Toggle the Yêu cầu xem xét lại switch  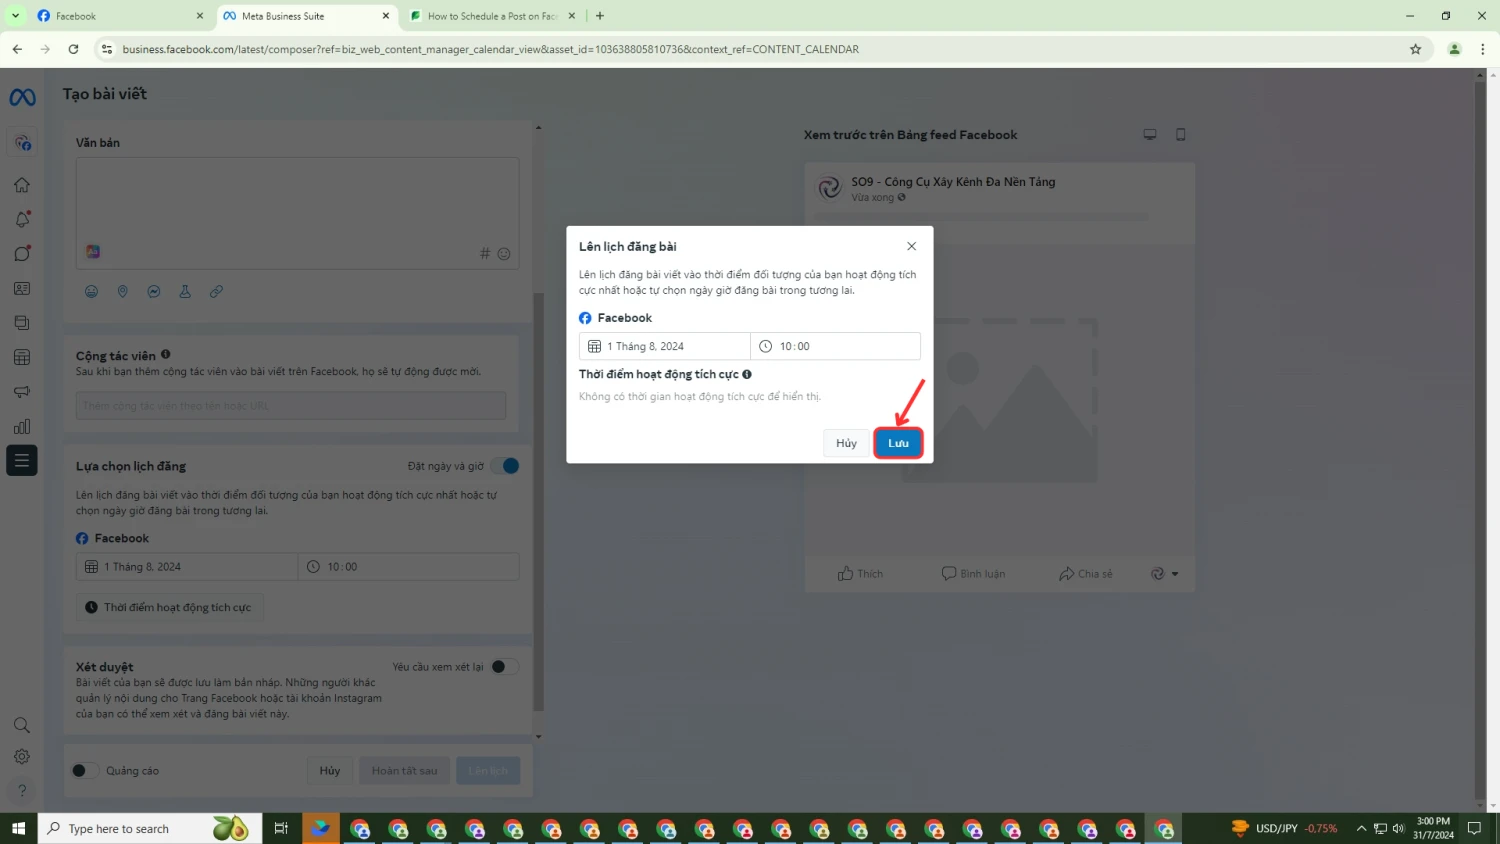point(504,667)
